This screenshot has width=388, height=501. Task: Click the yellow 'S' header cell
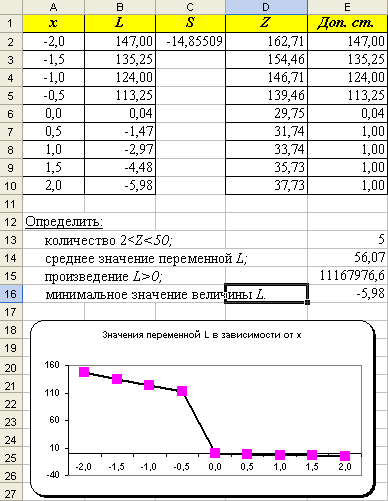pyautogui.click(x=190, y=23)
